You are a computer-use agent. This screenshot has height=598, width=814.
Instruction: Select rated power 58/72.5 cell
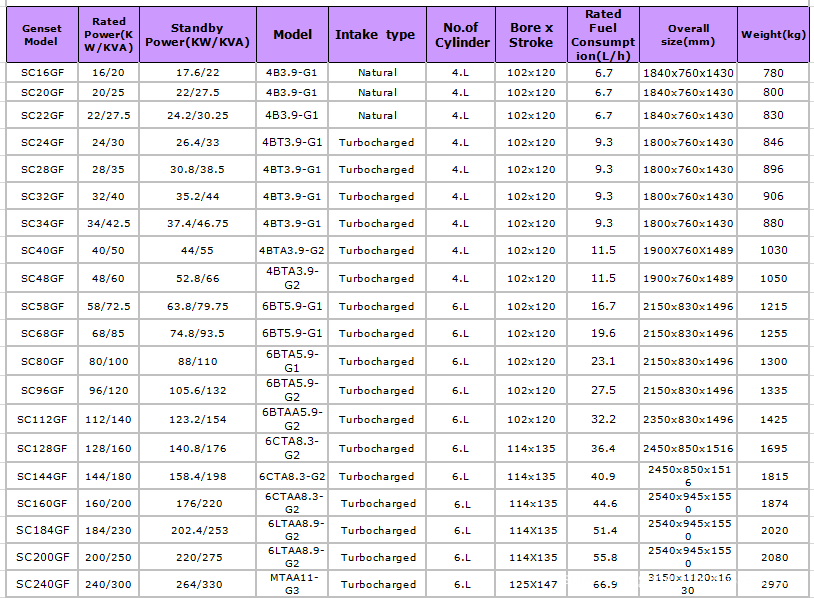click(108, 306)
